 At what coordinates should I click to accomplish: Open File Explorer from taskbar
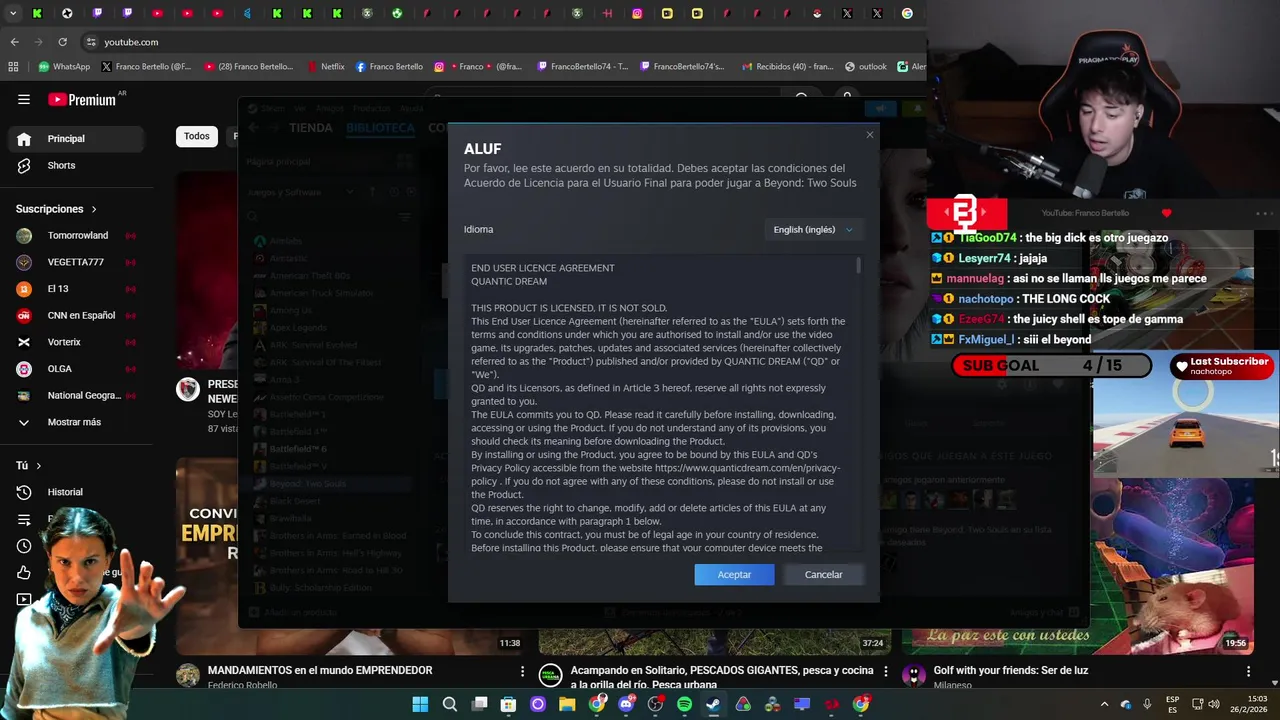(x=567, y=704)
